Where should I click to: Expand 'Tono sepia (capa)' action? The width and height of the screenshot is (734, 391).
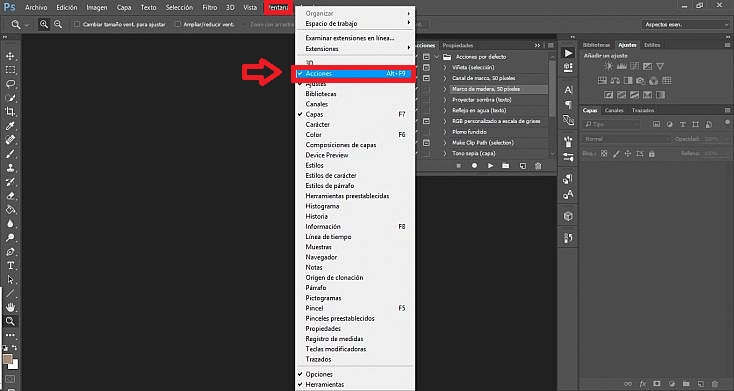445,154
